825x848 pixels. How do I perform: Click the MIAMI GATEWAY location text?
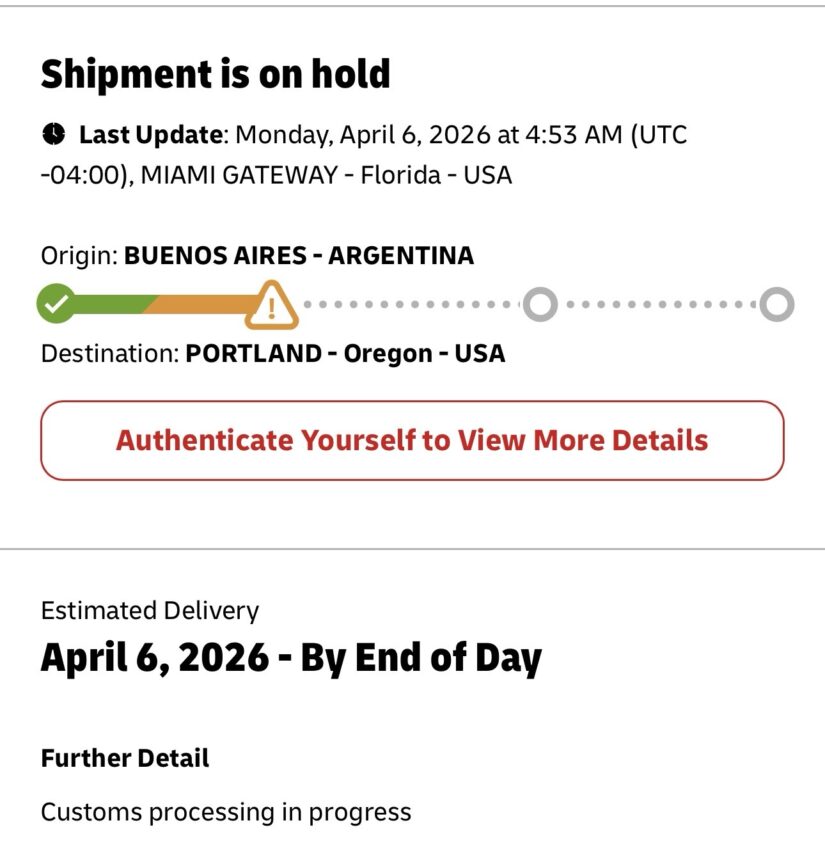[238, 175]
